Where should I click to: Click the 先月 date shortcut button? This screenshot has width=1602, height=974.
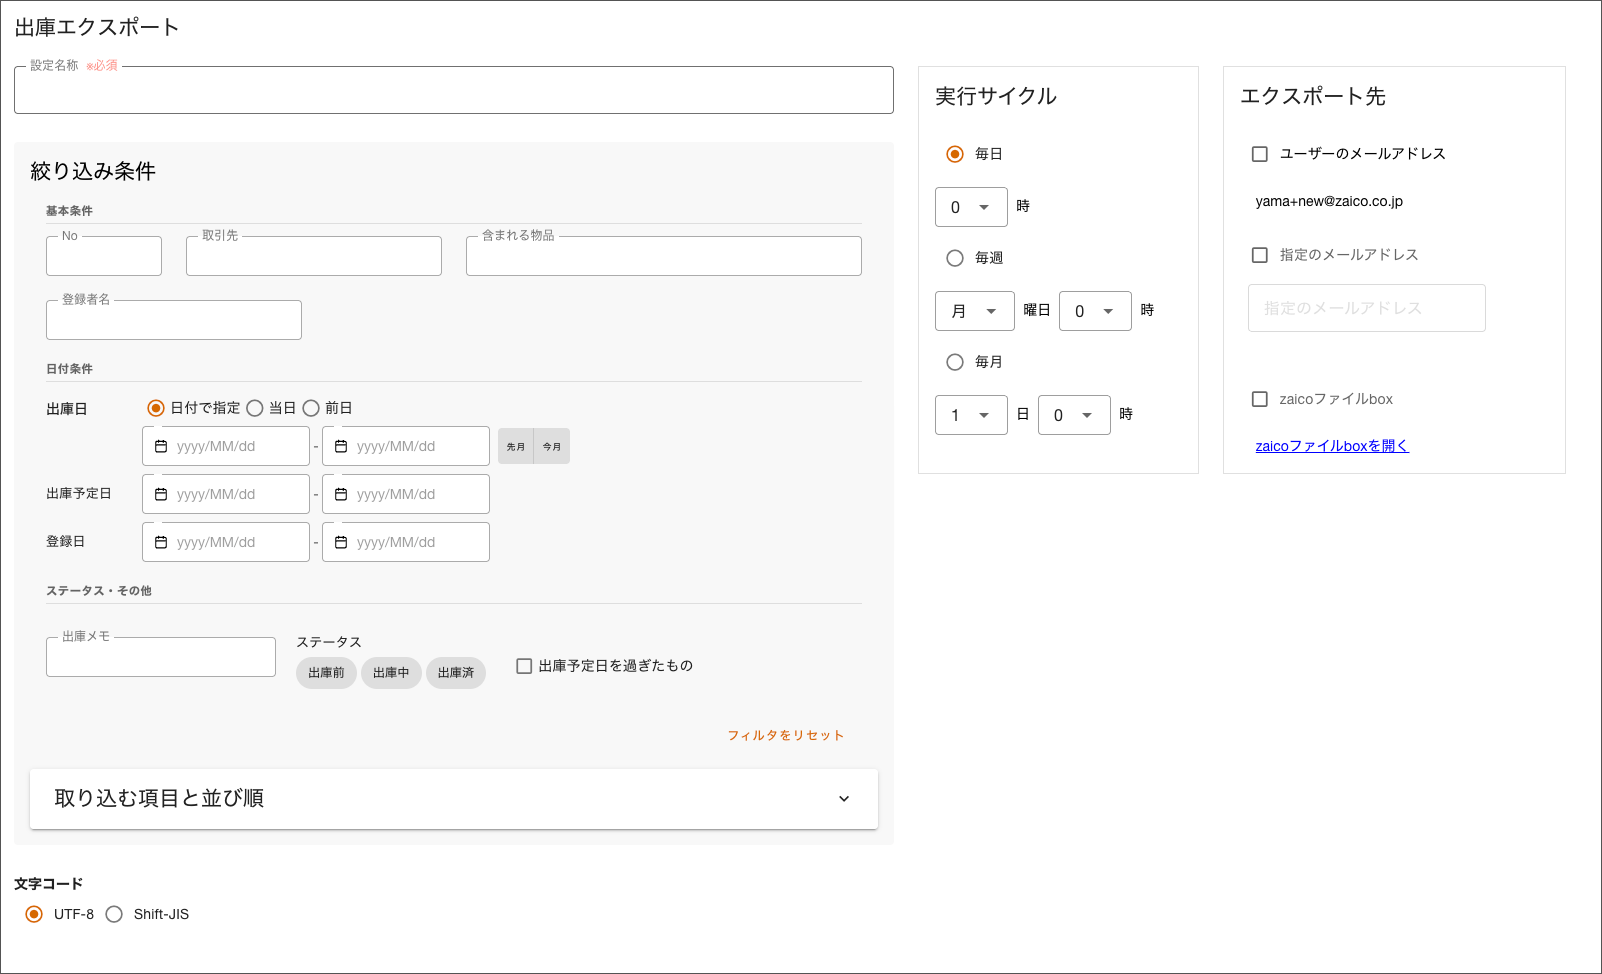(516, 447)
